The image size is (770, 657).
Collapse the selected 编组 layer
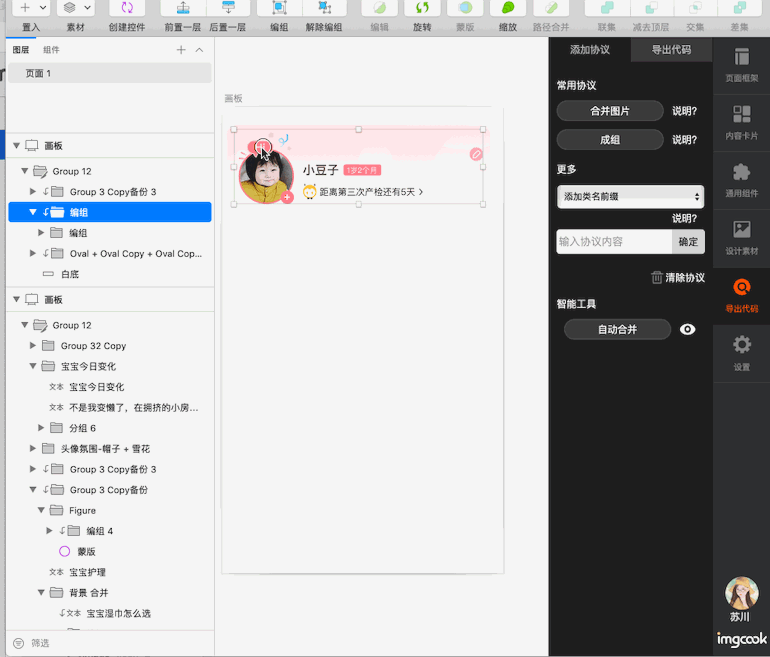pyautogui.click(x=33, y=212)
